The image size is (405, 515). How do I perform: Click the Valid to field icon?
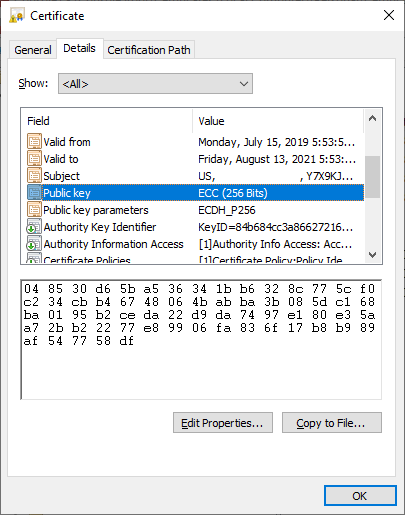click(34, 158)
